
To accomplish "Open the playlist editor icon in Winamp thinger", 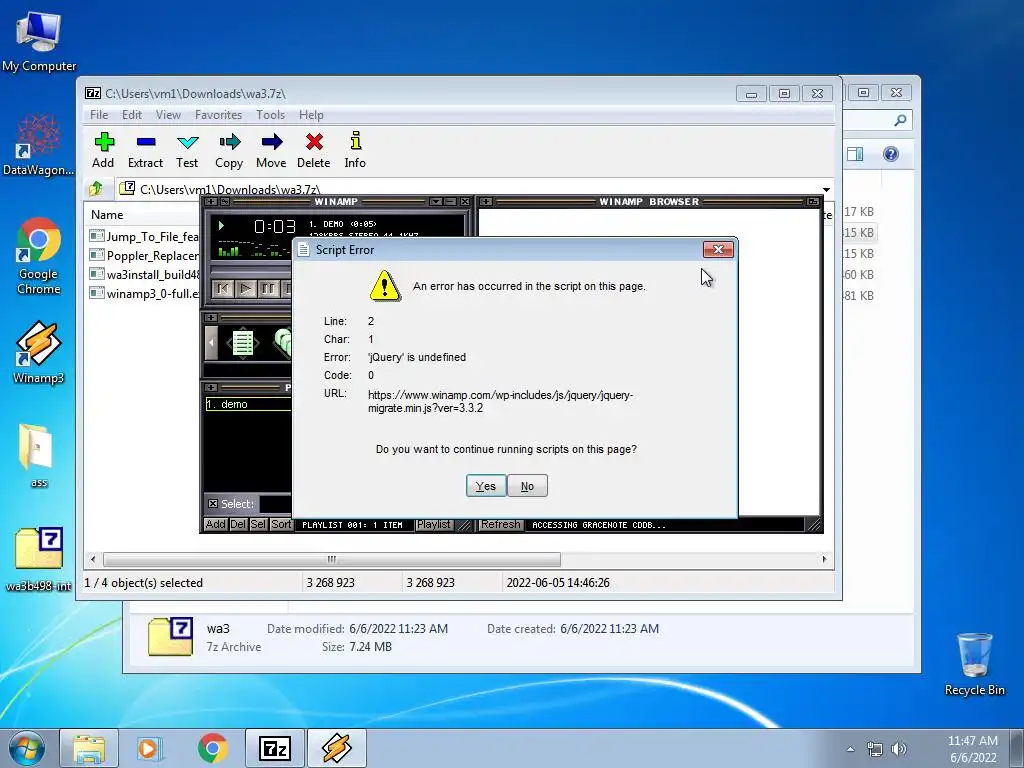I will 243,344.
